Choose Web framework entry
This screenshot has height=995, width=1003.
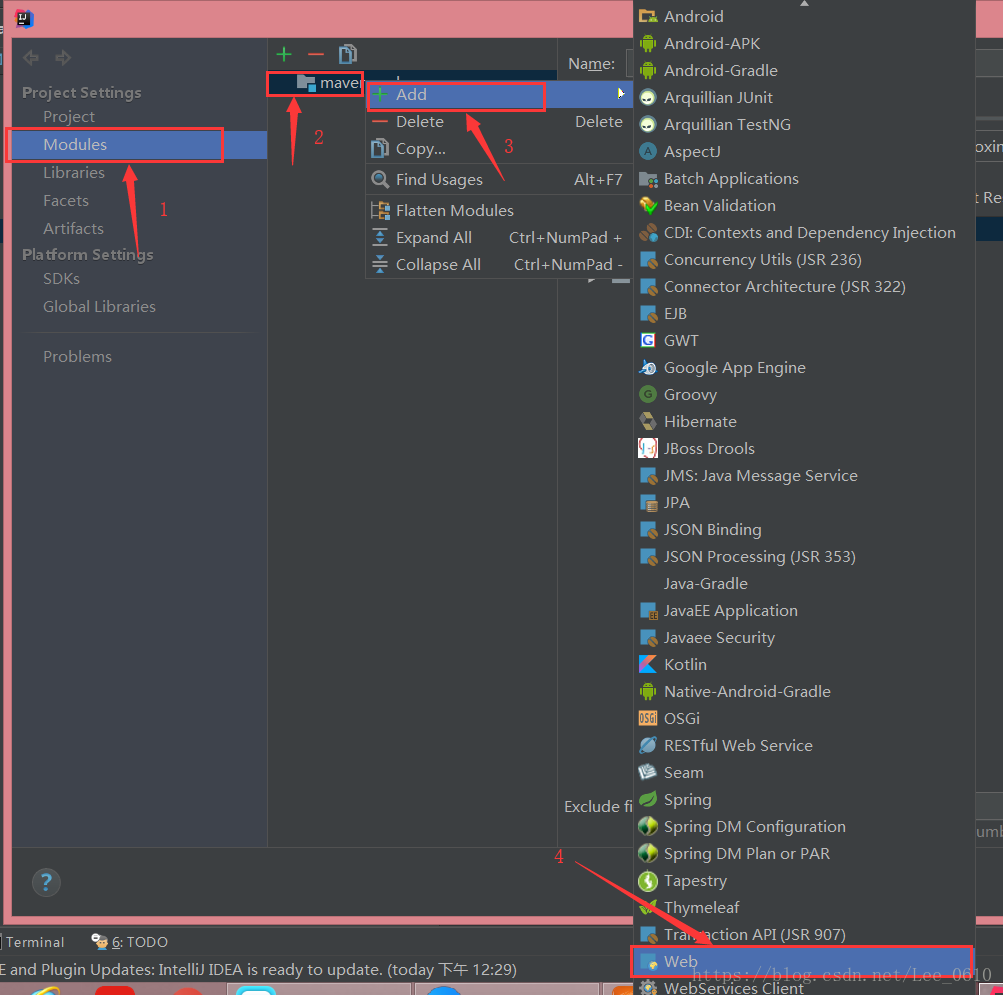pos(804,961)
